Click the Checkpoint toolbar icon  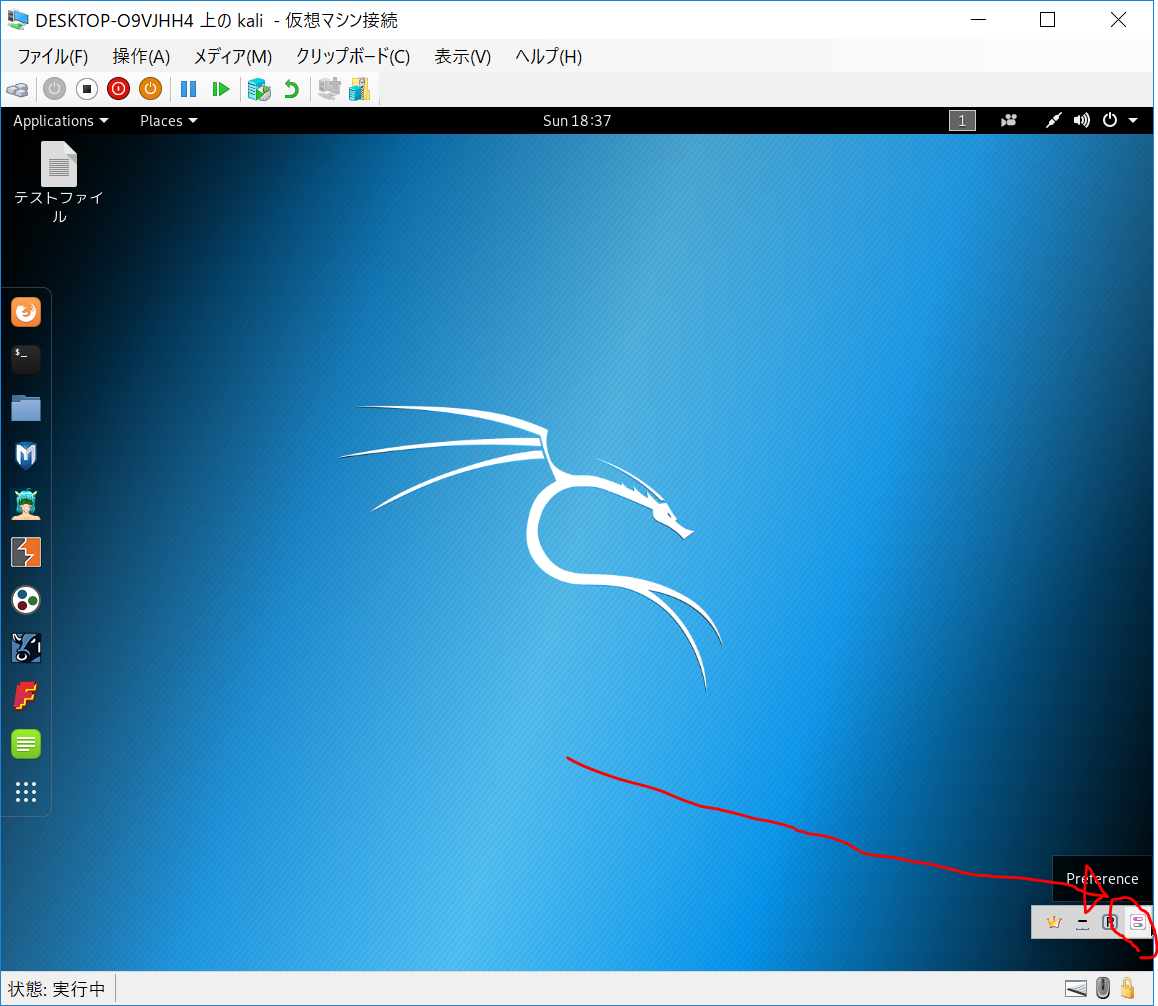click(259, 89)
